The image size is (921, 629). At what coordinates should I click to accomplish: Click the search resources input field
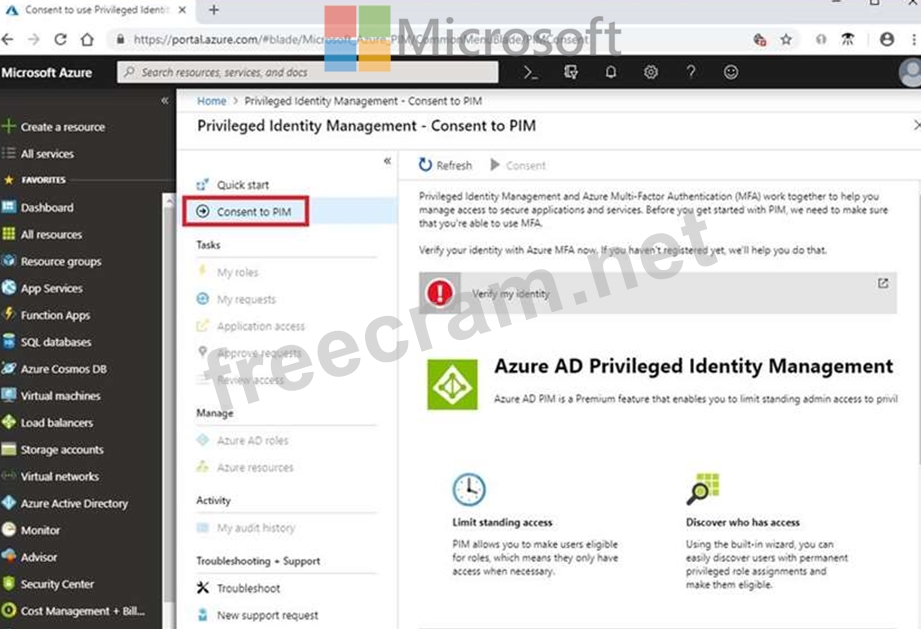point(308,72)
